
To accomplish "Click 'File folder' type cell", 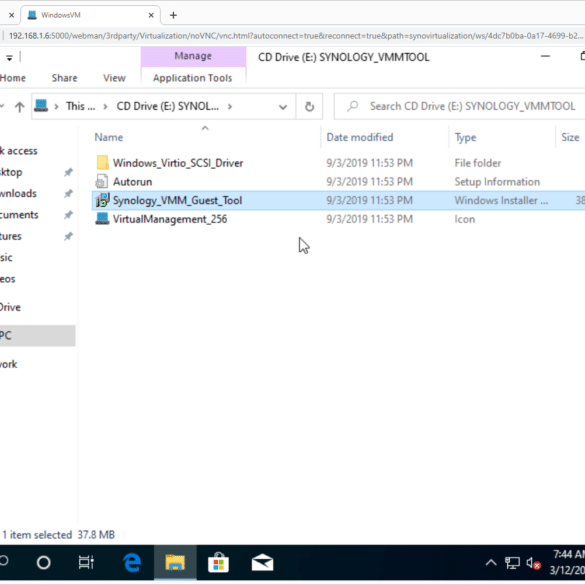I will click(x=478, y=163).
